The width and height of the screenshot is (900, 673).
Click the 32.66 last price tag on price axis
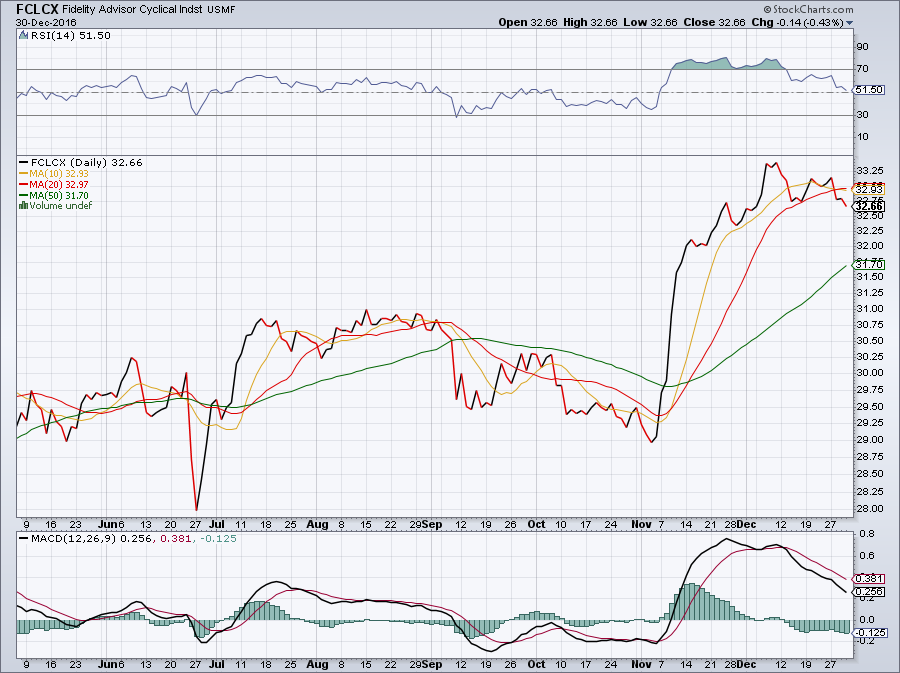pos(869,206)
